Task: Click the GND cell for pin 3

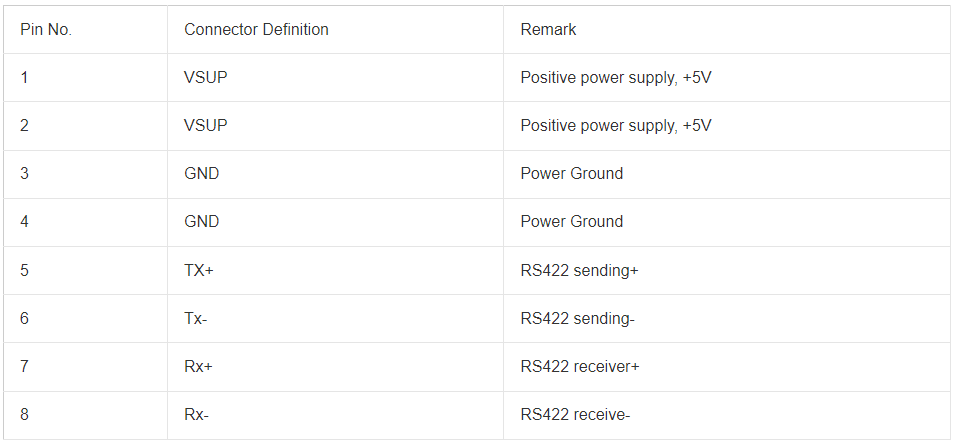Action: (336, 174)
